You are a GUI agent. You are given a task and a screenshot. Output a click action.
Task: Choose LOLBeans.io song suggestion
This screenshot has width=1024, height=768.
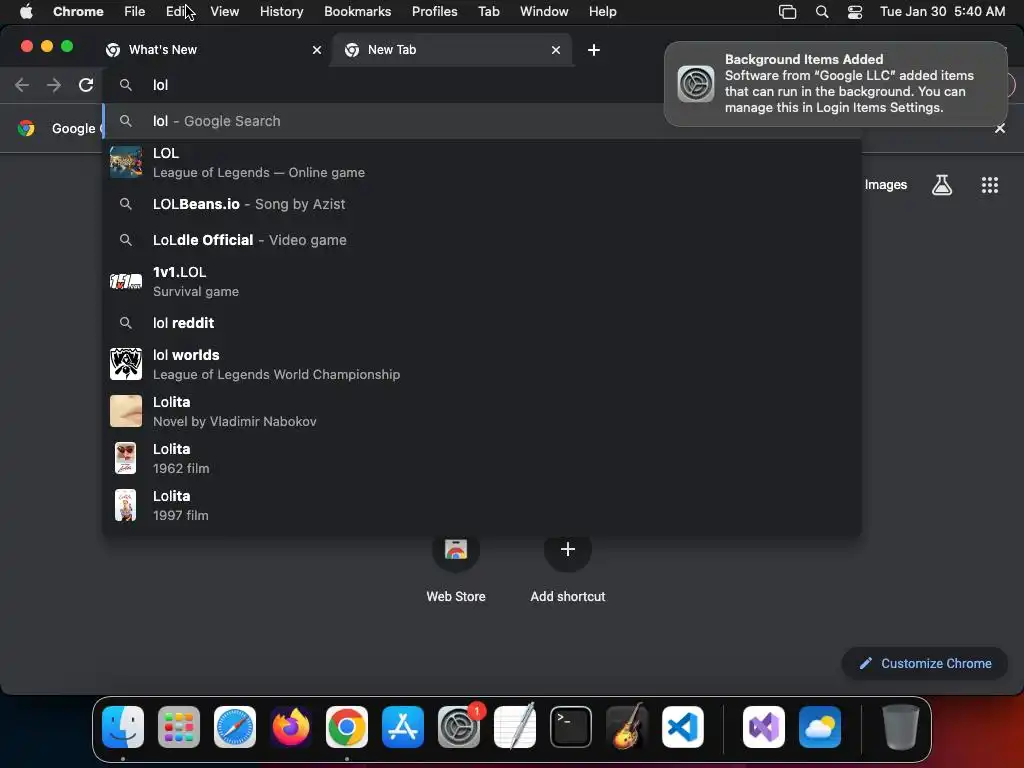482,204
